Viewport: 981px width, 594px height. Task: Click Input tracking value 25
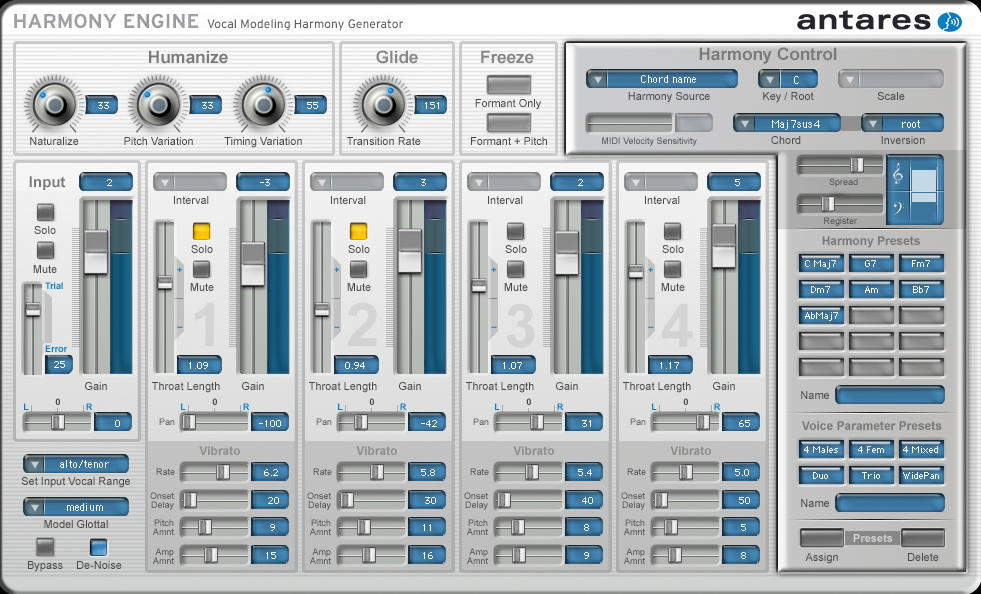pyautogui.click(x=59, y=364)
